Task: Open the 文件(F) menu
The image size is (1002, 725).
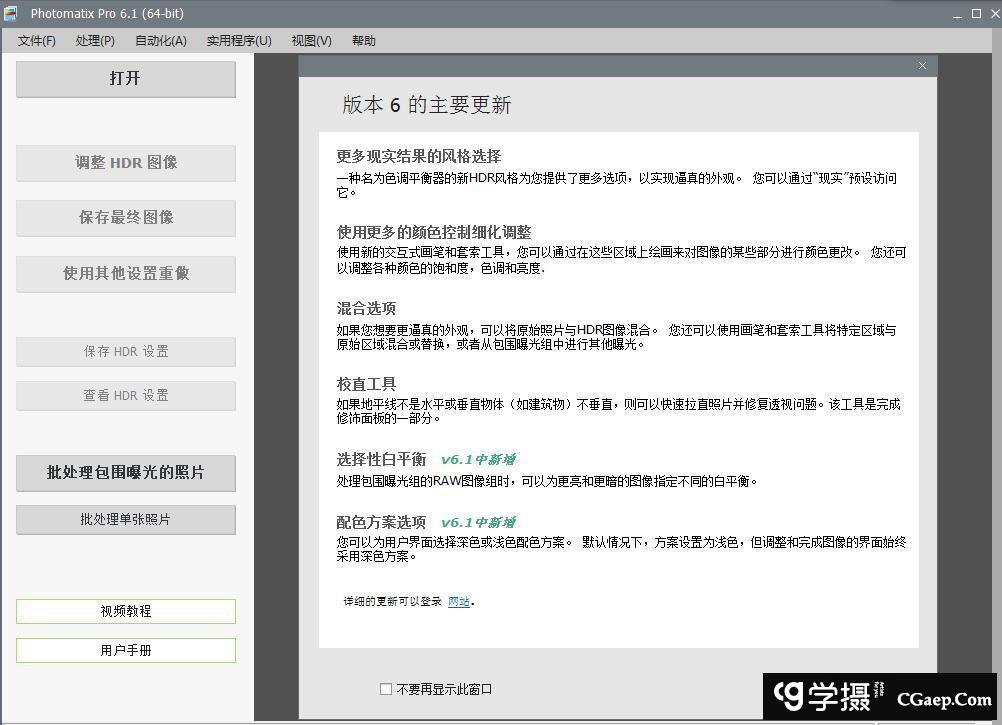Action: pos(37,41)
